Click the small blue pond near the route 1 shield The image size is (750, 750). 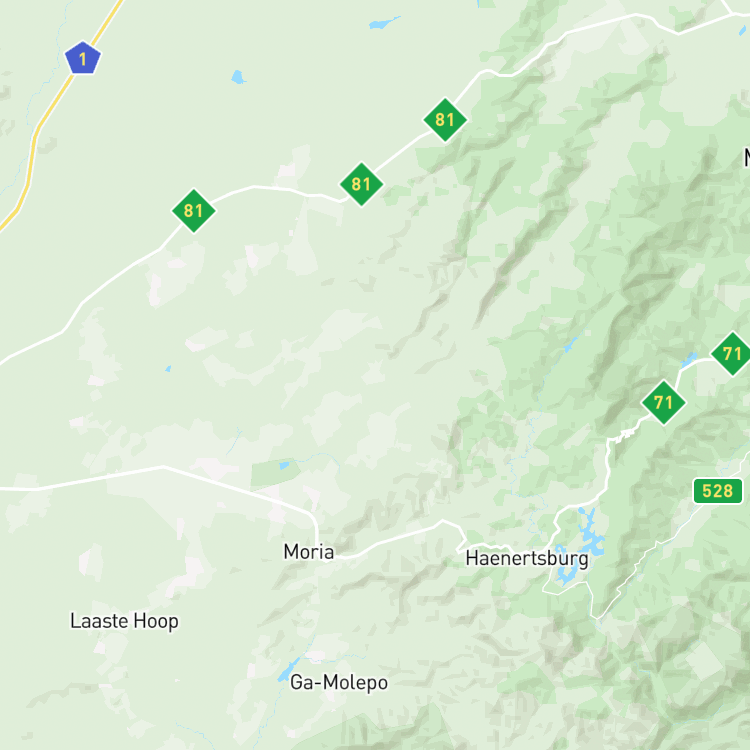coord(238,77)
